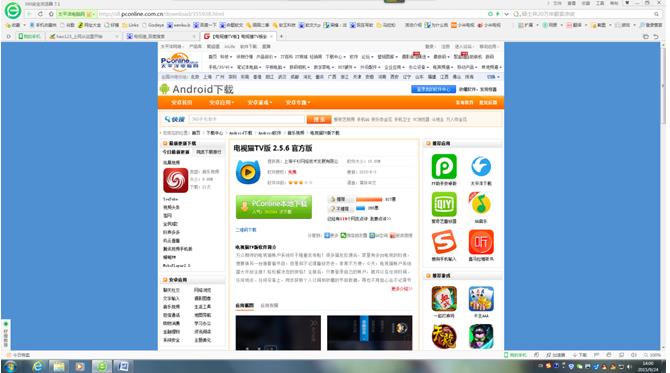
Task: Open the blue circular bird app icon
Action: pos(481,167)
